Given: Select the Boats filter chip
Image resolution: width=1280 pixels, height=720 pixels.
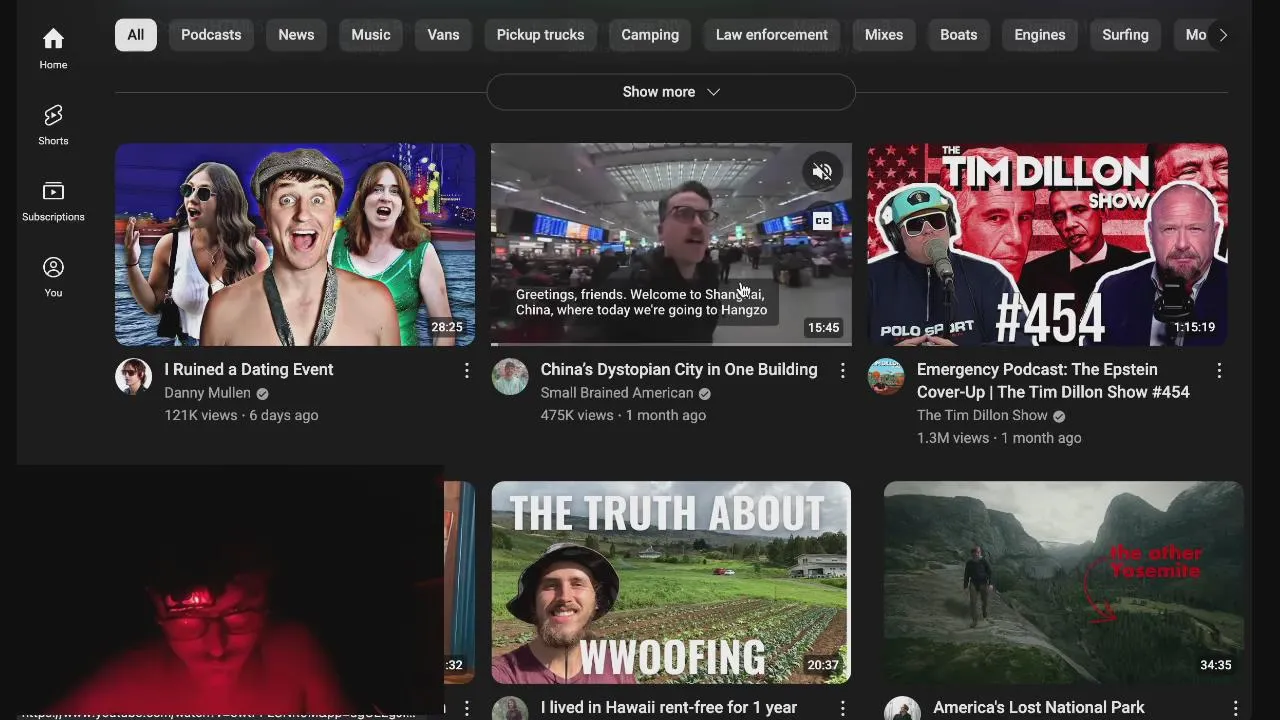Looking at the screenshot, I should coord(958,35).
